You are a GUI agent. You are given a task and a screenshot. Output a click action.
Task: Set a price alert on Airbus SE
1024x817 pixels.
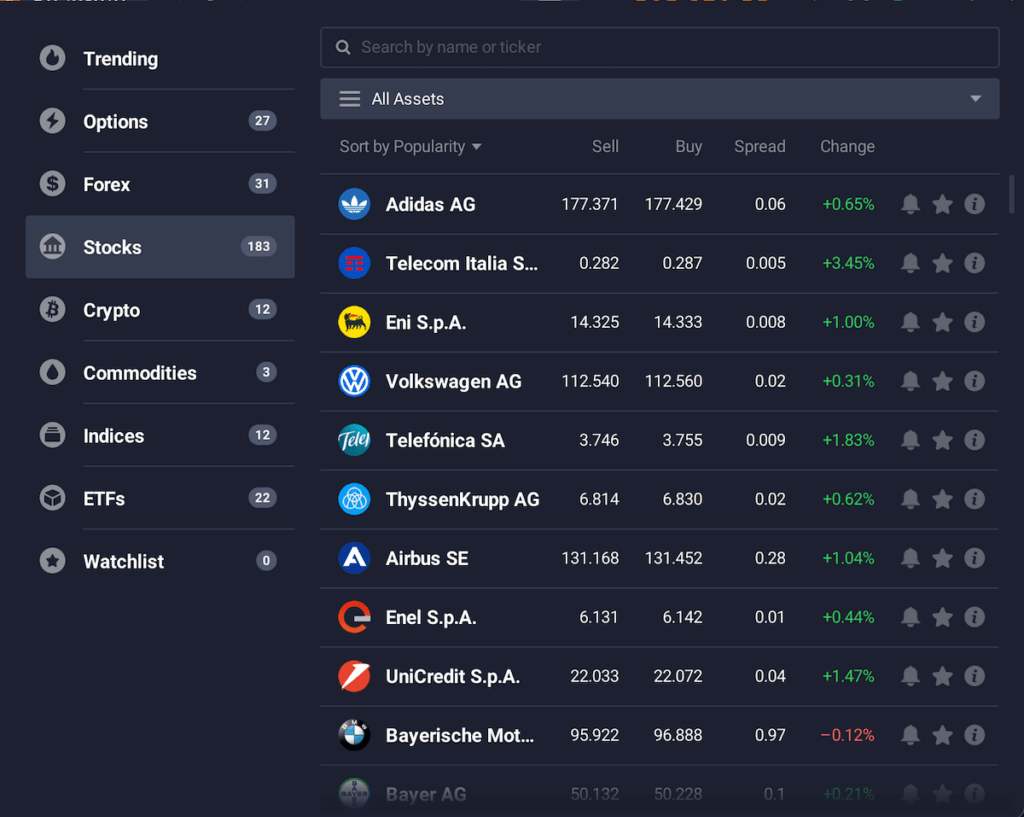pos(910,558)
